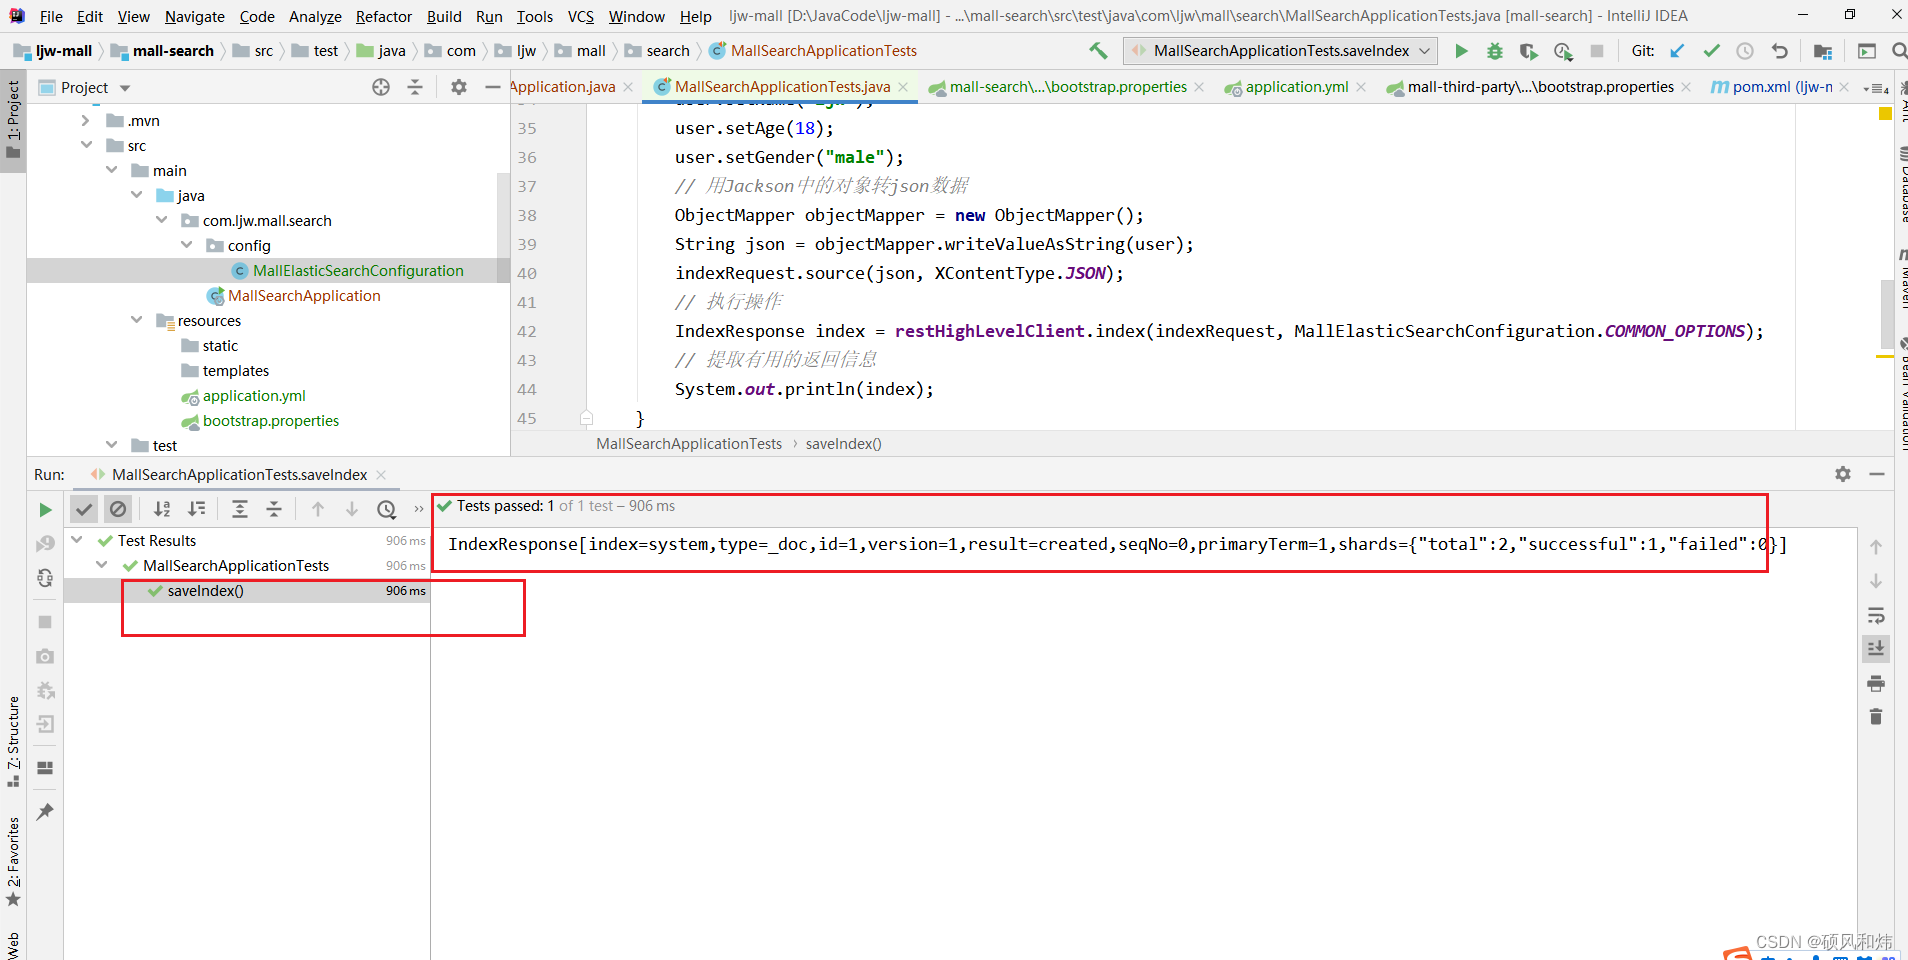Collapse the config package
Screen dimensions: 1908x960
click(x=186, y=246)
